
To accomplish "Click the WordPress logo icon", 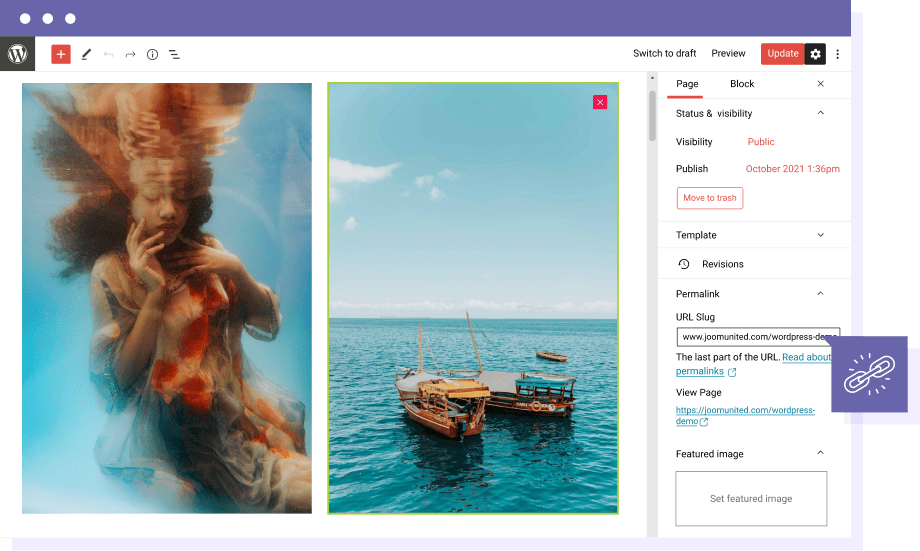I will click(17, 54).
